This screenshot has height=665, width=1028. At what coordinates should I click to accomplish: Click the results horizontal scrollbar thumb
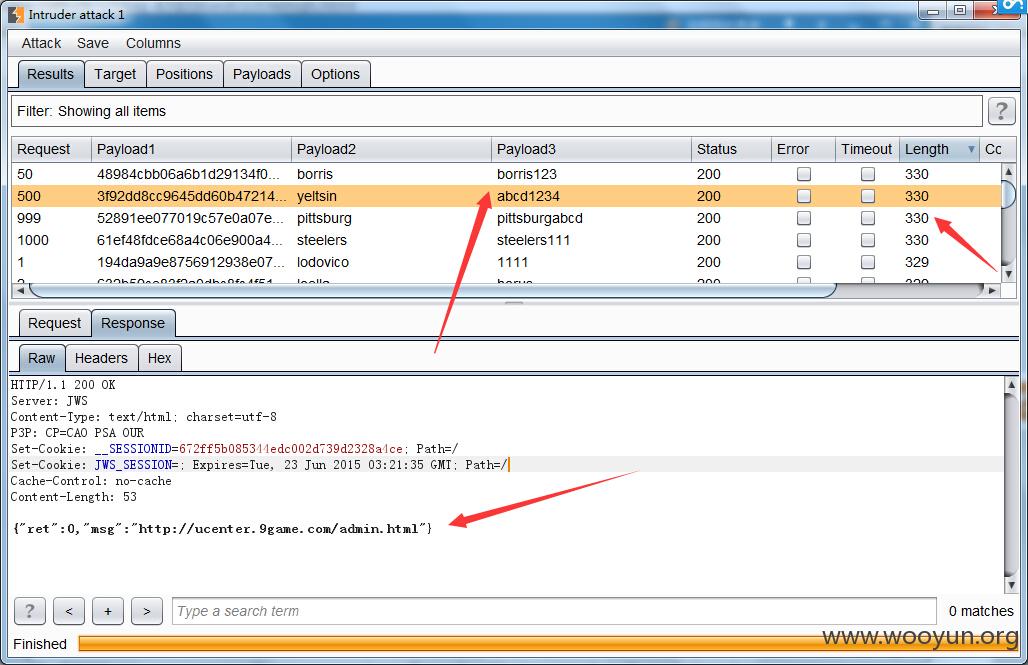point(433,290)
